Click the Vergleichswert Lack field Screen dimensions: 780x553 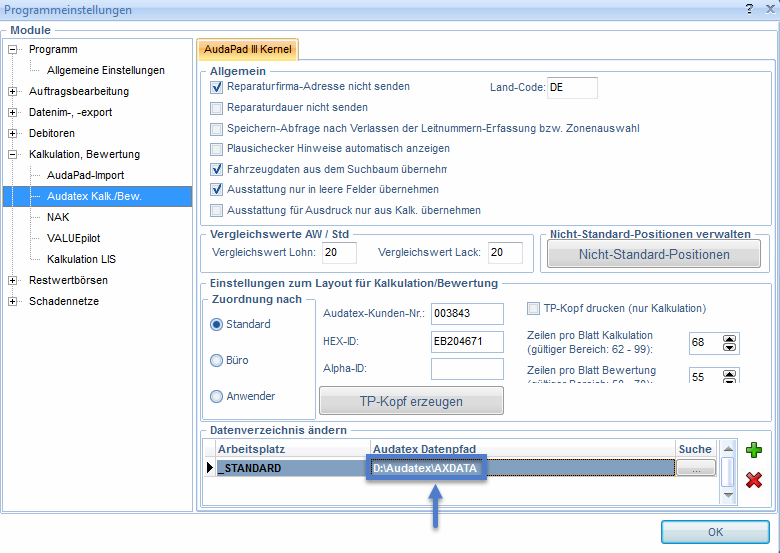(x=505, y=253)
